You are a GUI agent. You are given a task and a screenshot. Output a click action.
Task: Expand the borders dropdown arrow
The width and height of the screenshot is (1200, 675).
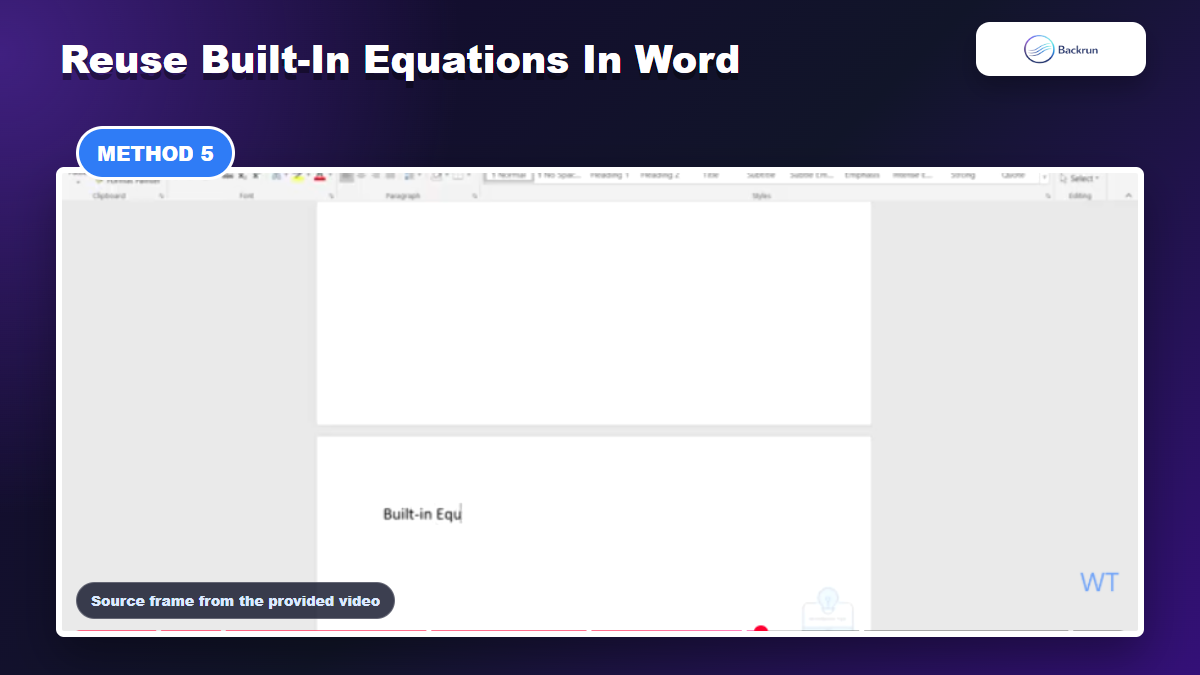click(469, 176)
